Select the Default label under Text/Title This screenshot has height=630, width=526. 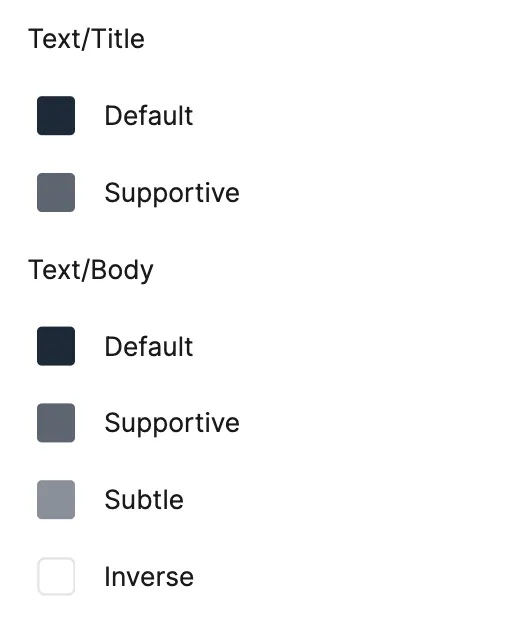tap(149, 116)
